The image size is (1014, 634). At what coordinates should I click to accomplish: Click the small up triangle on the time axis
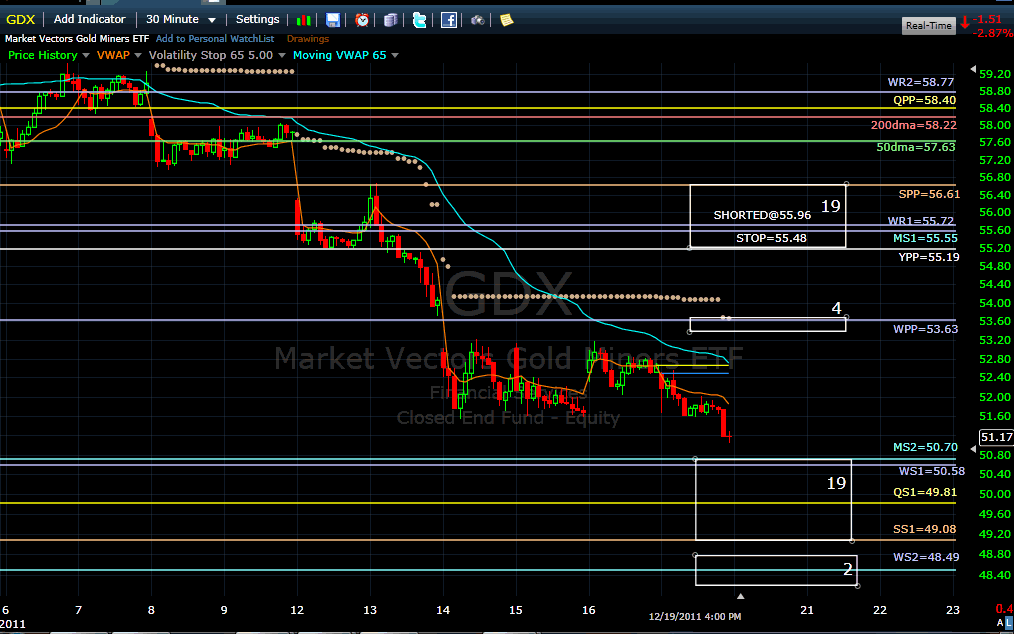coord(741,596)
